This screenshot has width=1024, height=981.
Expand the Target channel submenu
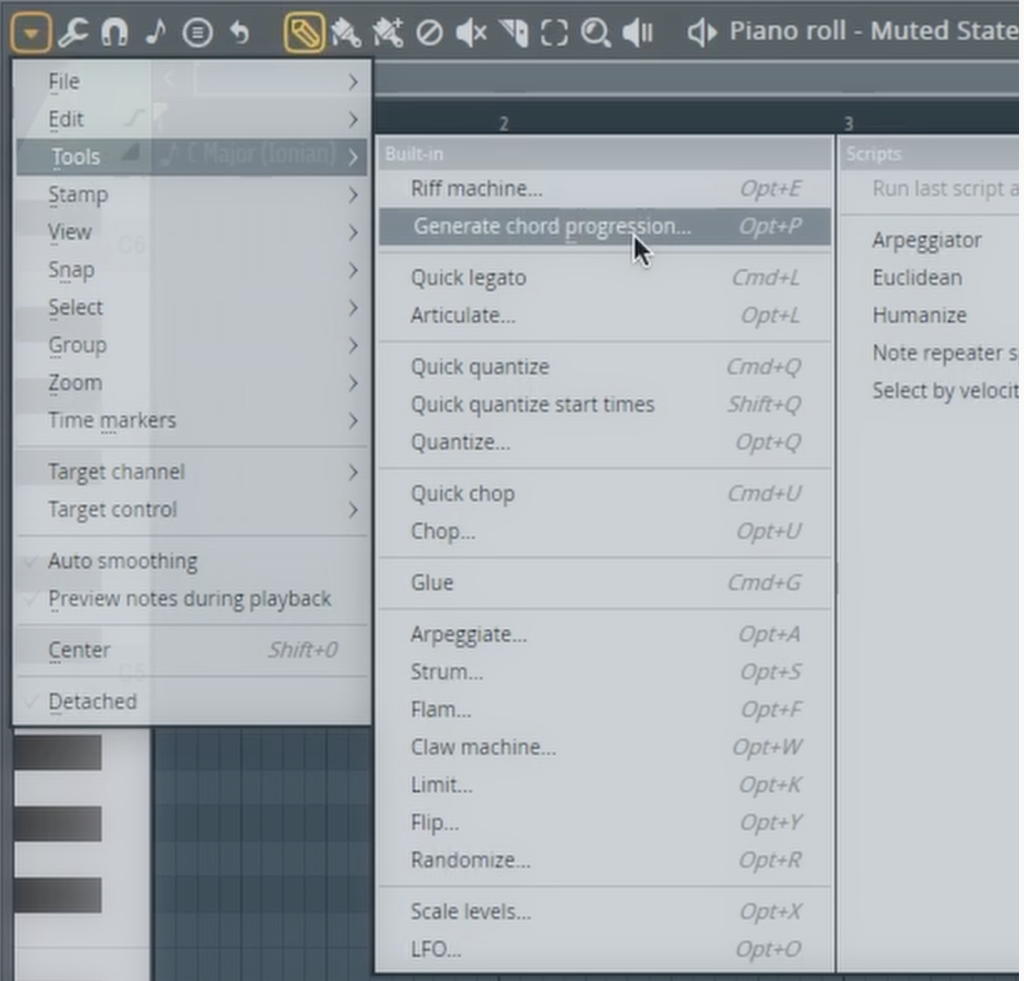(192, 472)
